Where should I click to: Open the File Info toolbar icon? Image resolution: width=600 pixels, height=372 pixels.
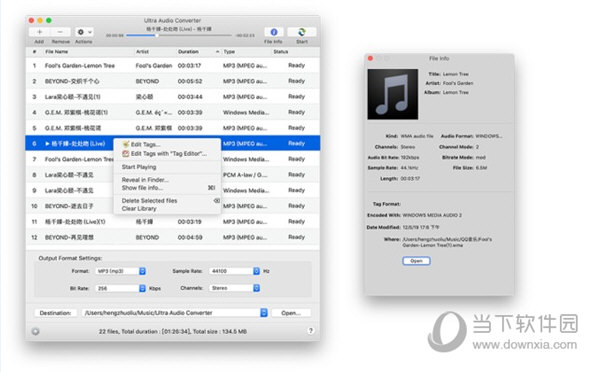pos(274,32)
